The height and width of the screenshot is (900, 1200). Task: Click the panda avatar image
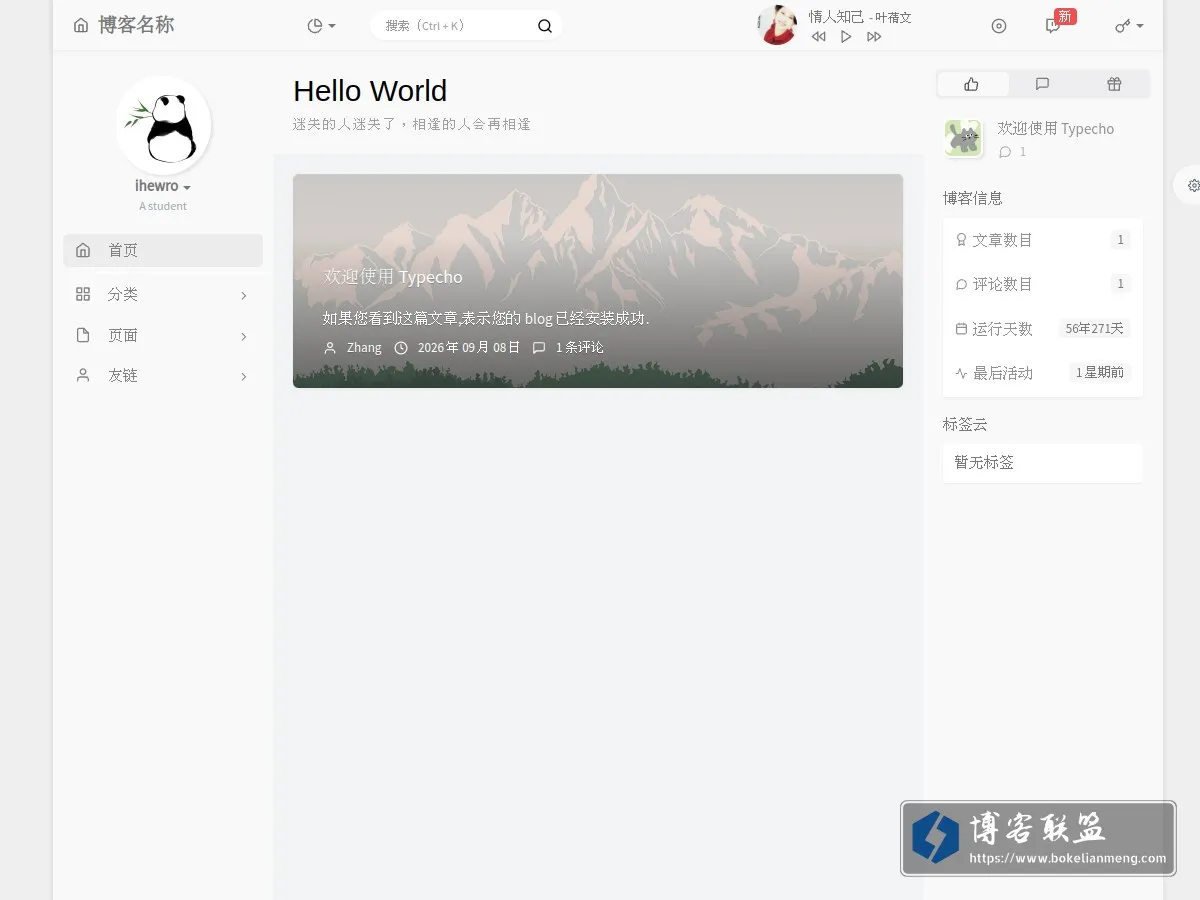pyautogui.click(x=163, y=125)
